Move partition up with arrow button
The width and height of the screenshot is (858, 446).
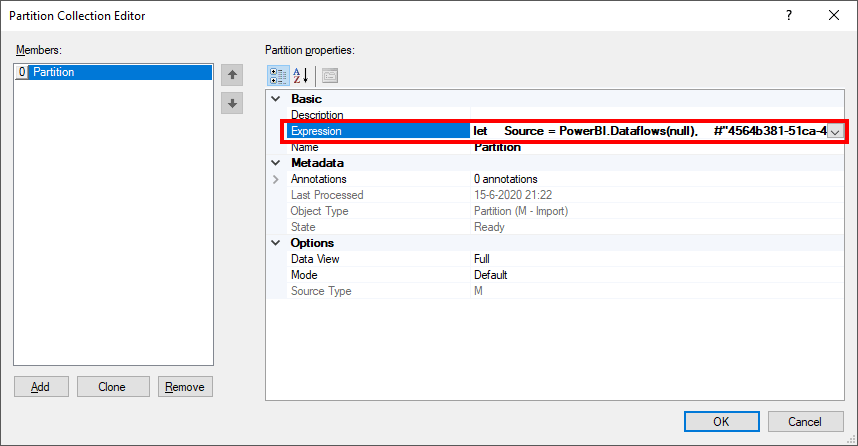[233, 75]
